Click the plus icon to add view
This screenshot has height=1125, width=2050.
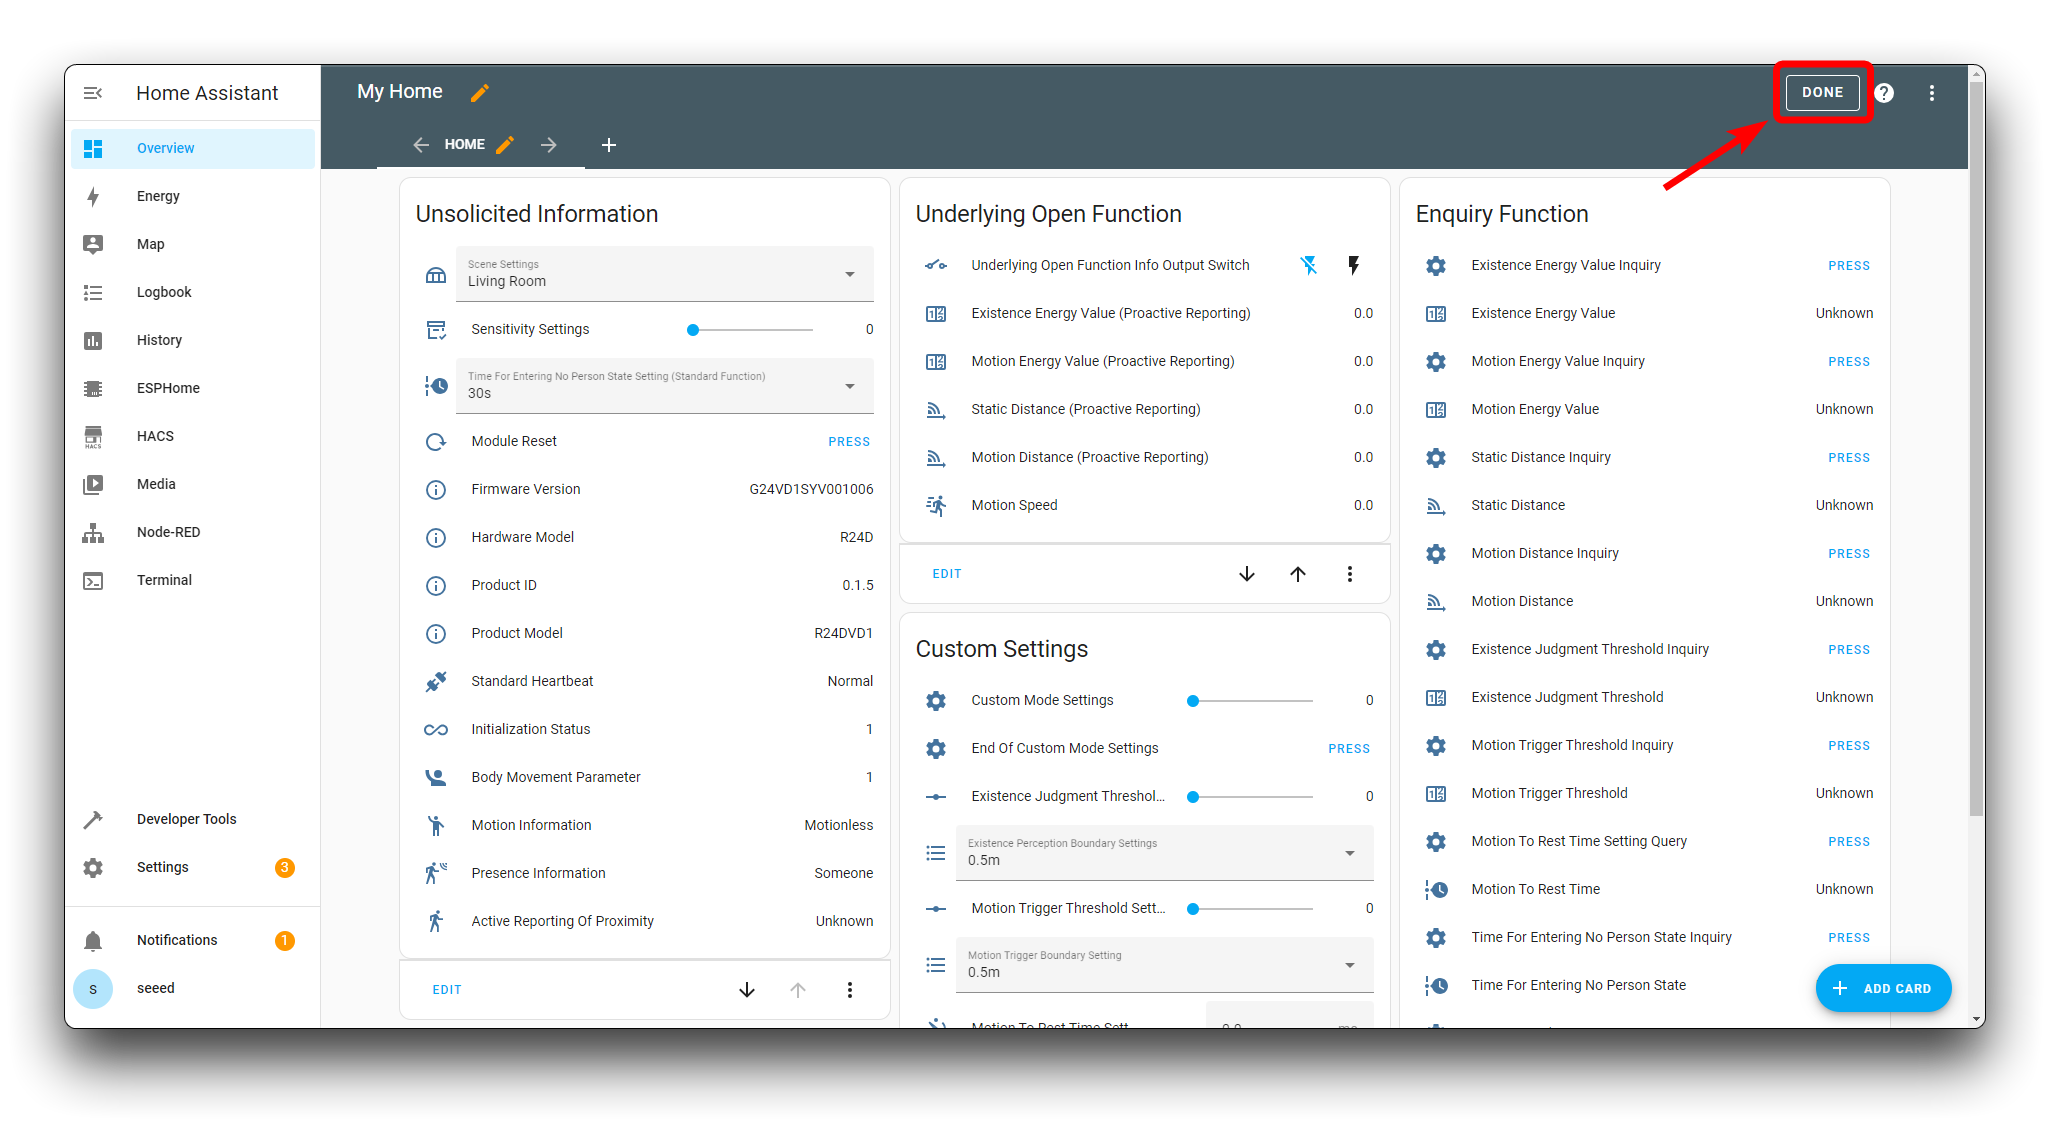608,145
